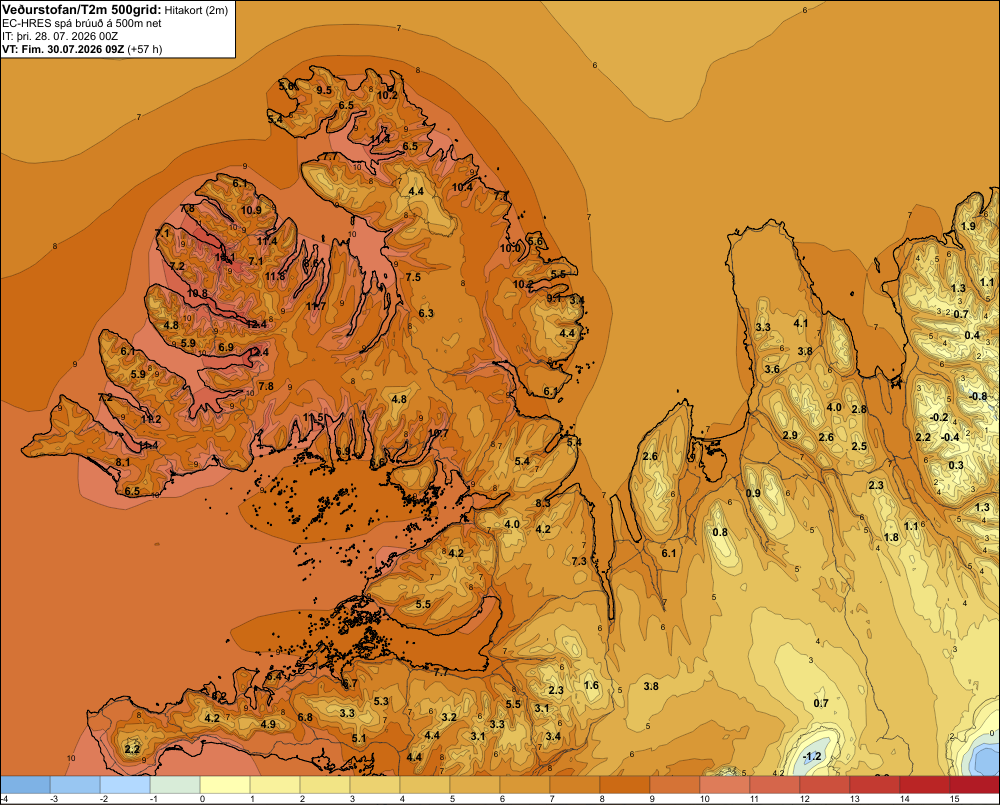Select the blue -4 to -3 legend swatch

(26, 785)
